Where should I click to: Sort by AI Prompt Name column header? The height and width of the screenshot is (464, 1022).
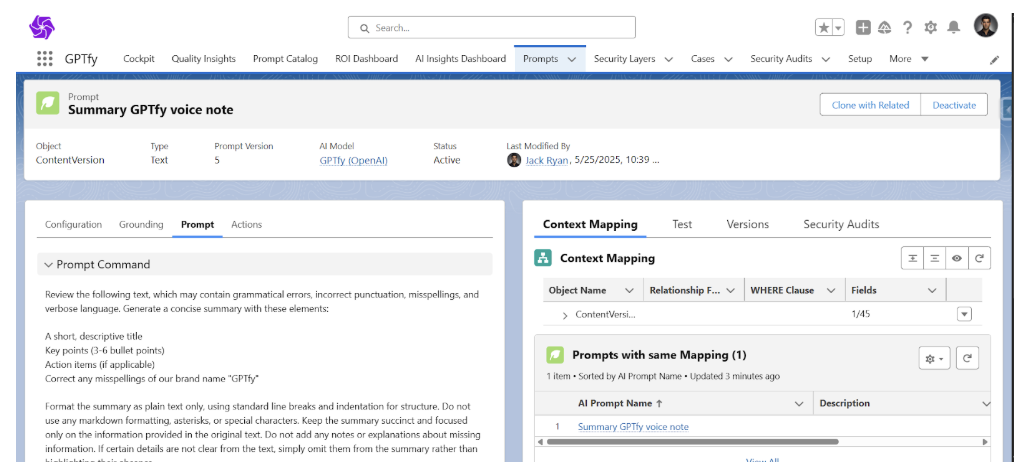tap(620, 403)
